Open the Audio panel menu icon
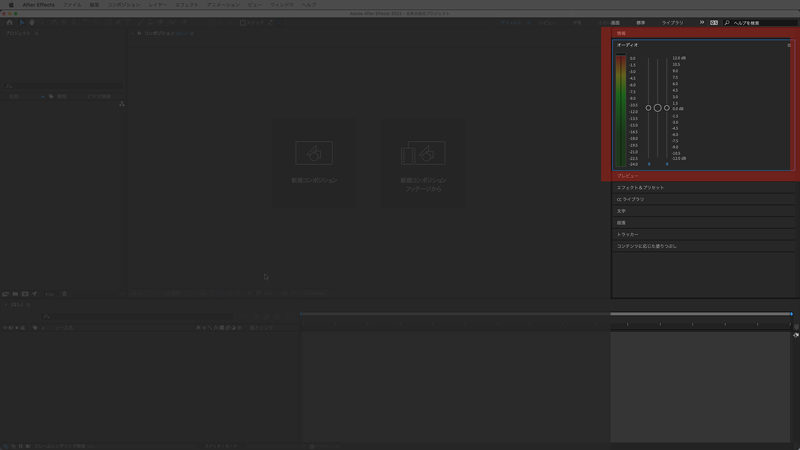Image resolution: width=800 pixels, height=450 pixels. [788, 45]
